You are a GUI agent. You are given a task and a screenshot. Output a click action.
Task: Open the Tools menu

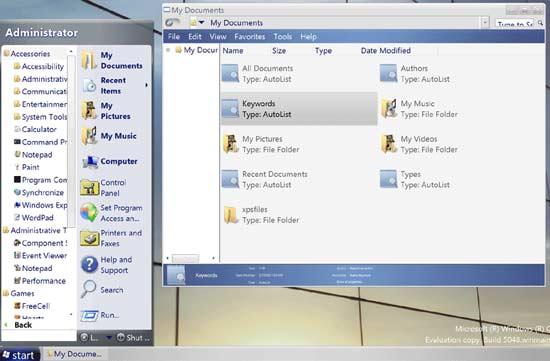(x=282, y=36)
